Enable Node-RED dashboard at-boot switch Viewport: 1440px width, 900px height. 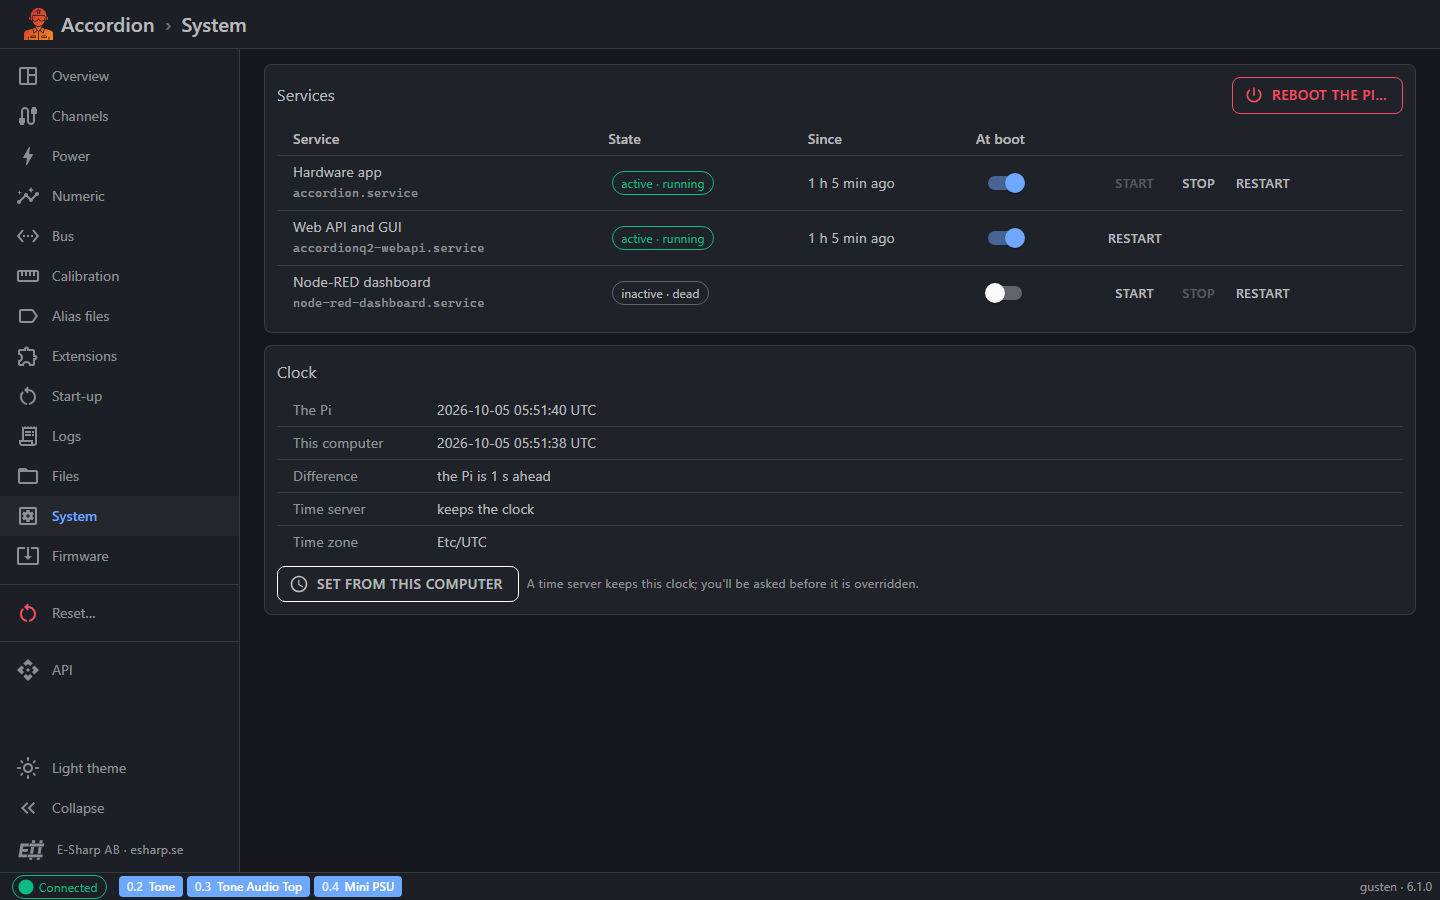pyautogui.click(x=1004, y=293)
